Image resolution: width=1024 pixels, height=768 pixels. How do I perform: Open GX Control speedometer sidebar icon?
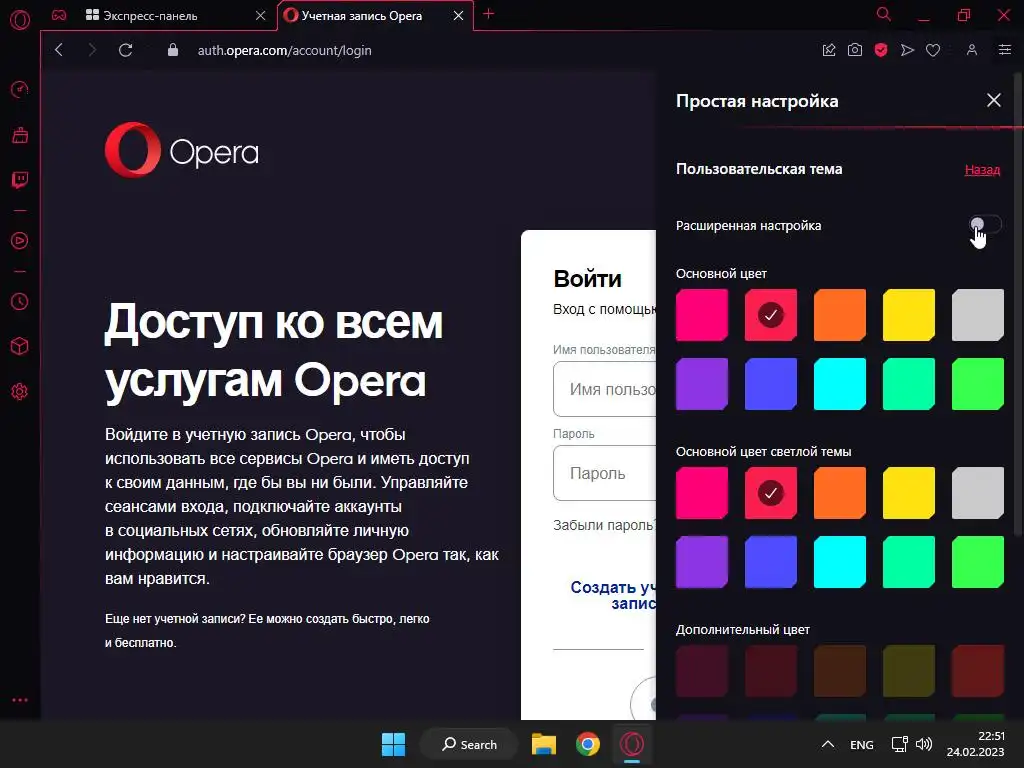20,89
